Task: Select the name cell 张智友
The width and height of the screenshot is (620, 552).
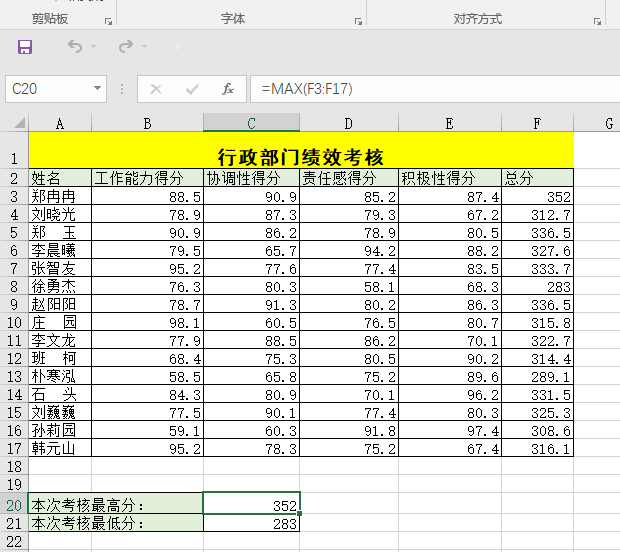Action: (60, 268)
